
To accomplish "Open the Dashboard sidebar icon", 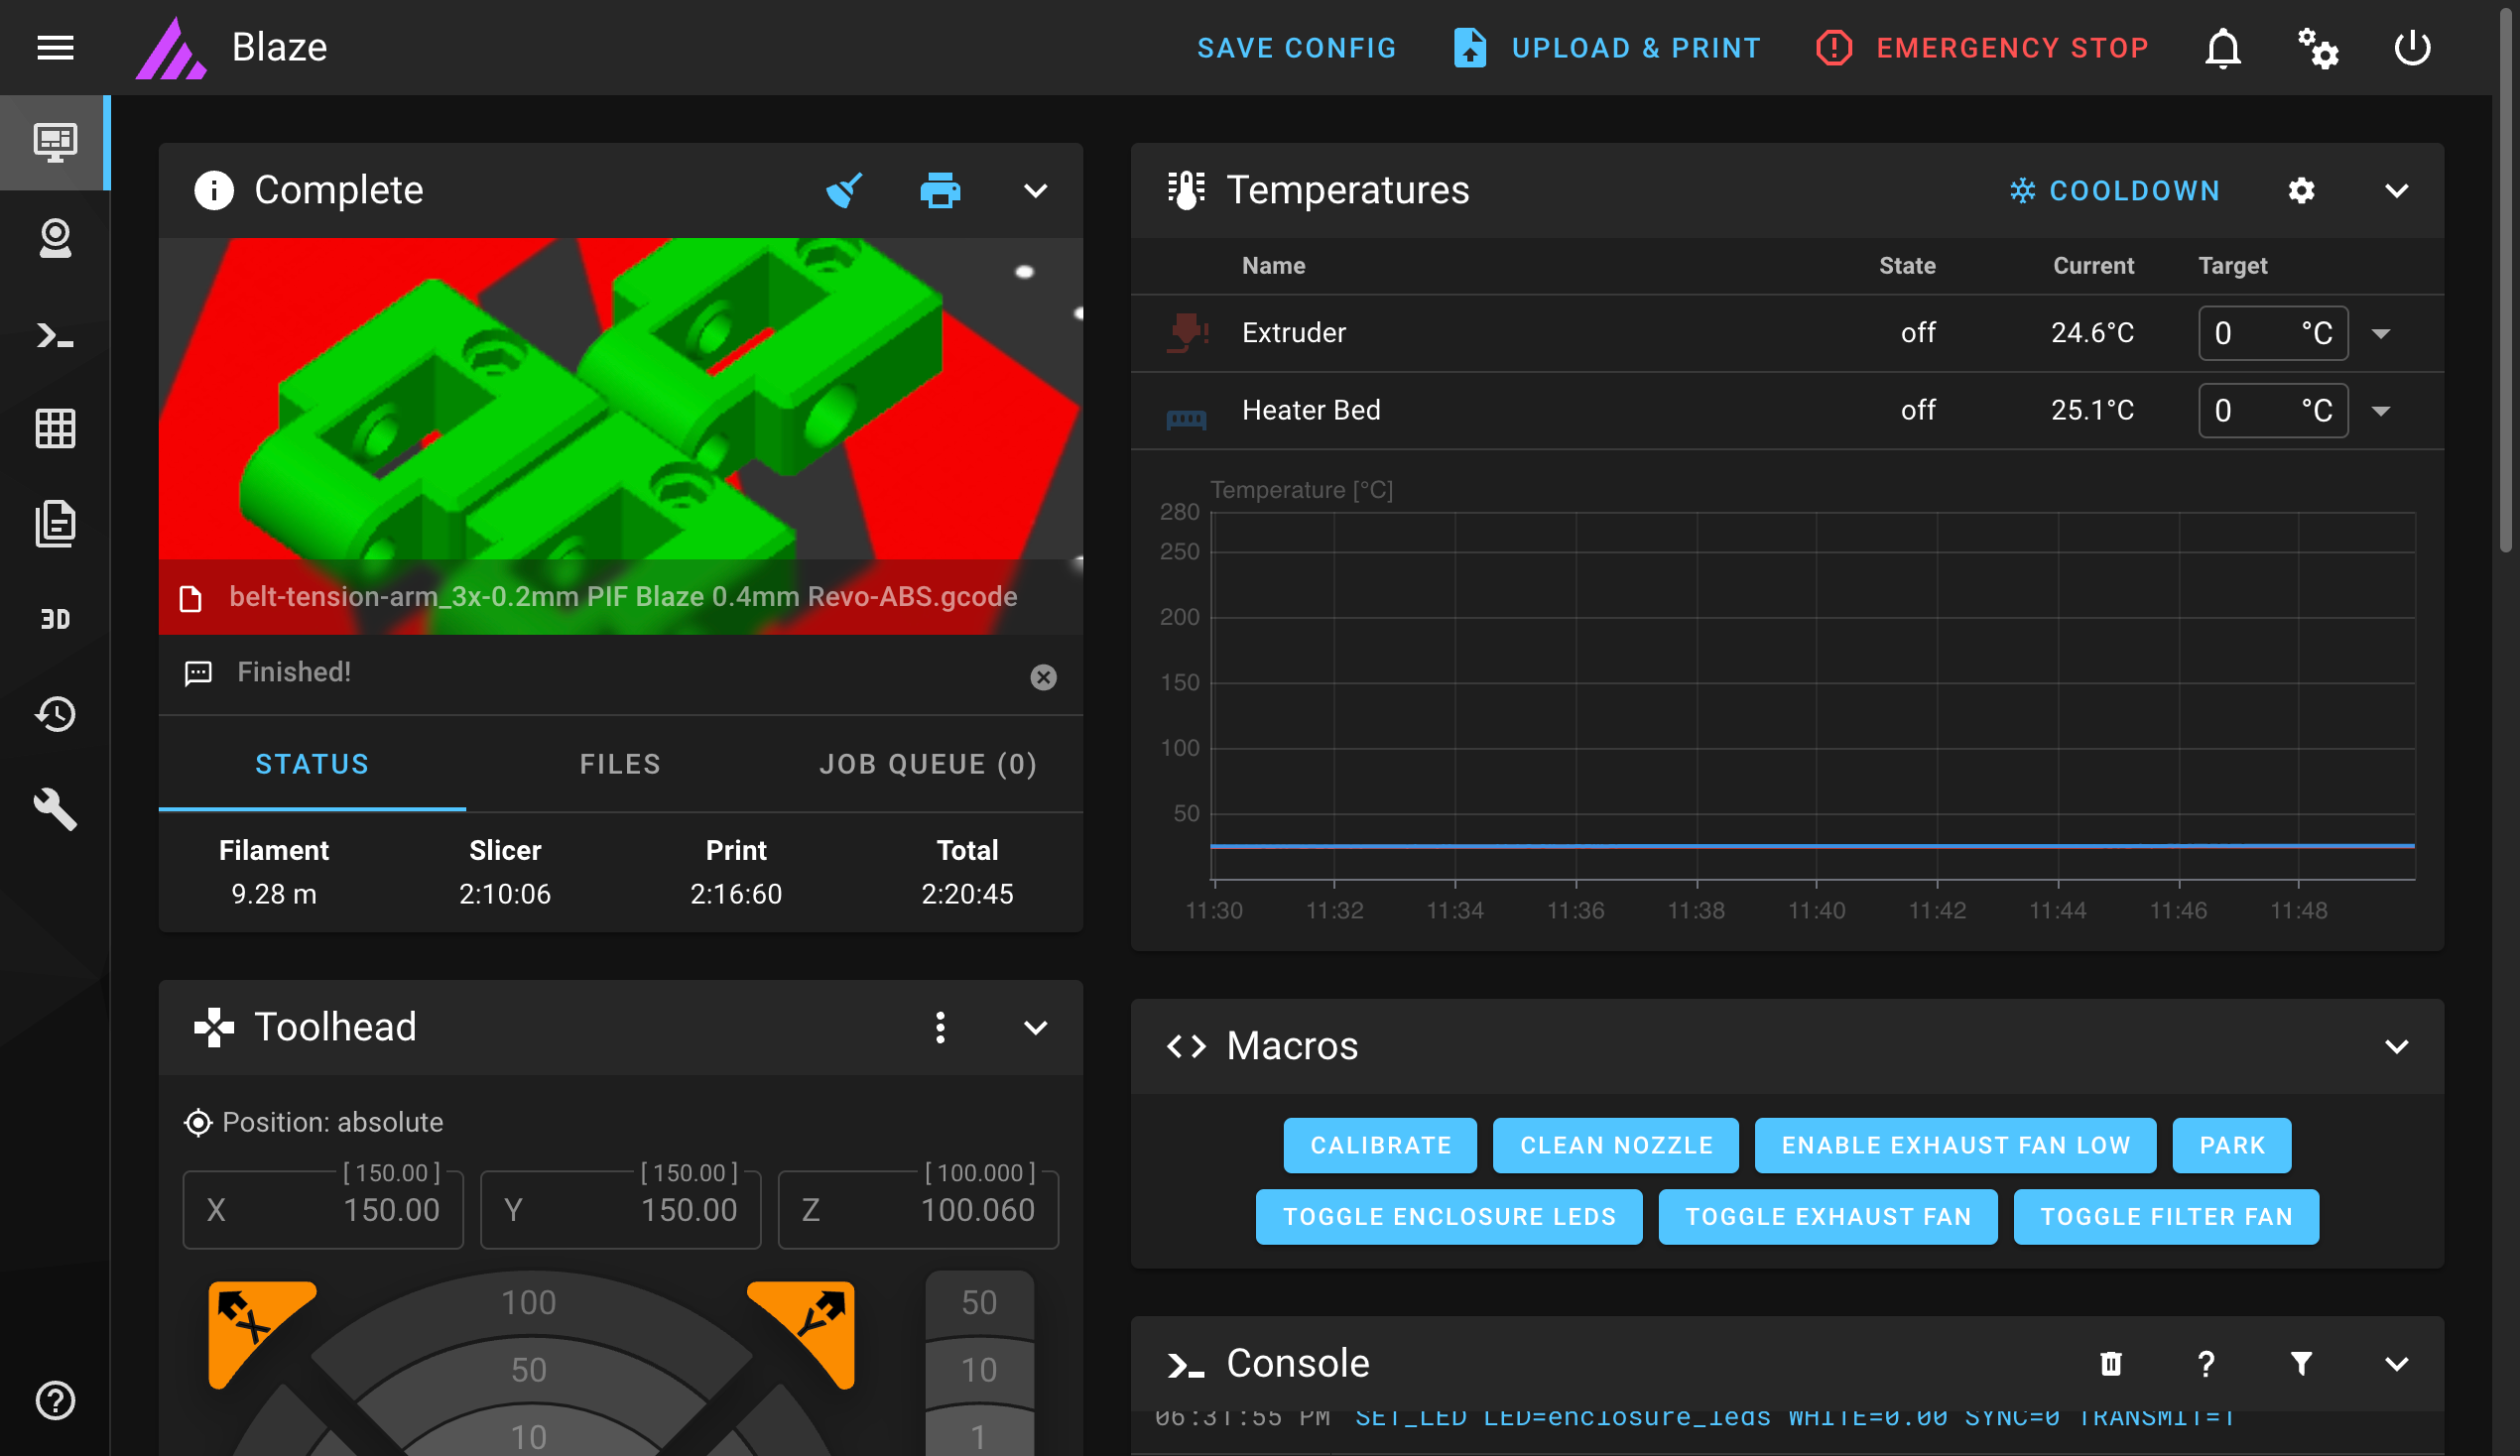I will [x=55, y=142].
